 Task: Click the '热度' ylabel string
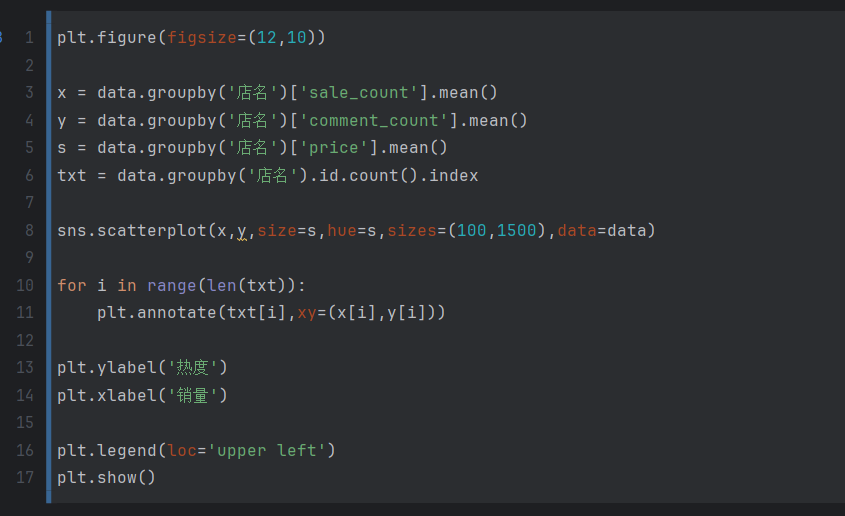(192, 368)
